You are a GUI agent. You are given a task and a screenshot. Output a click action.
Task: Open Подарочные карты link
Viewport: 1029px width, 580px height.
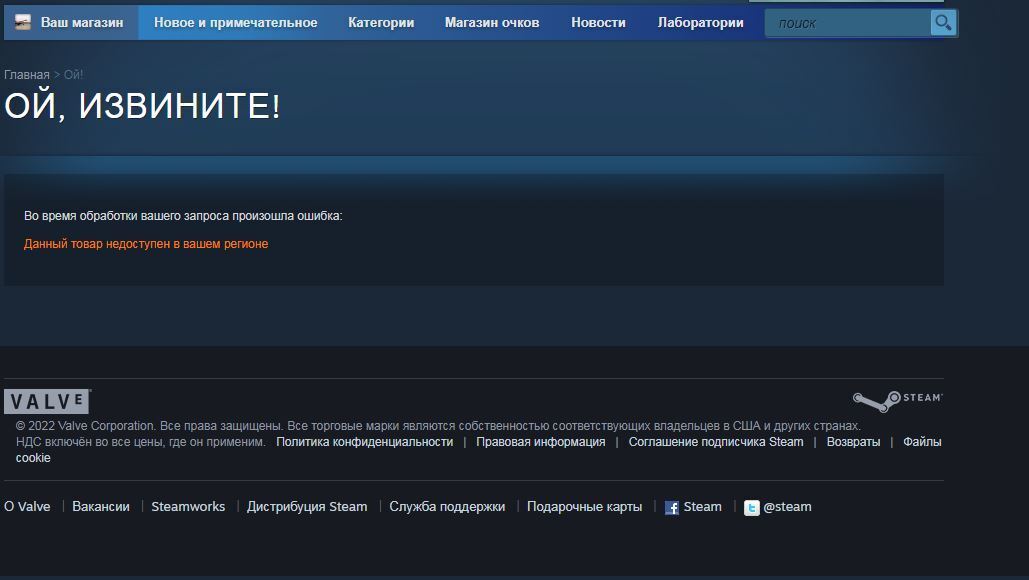pyautogui.click(x=584, y=507)
